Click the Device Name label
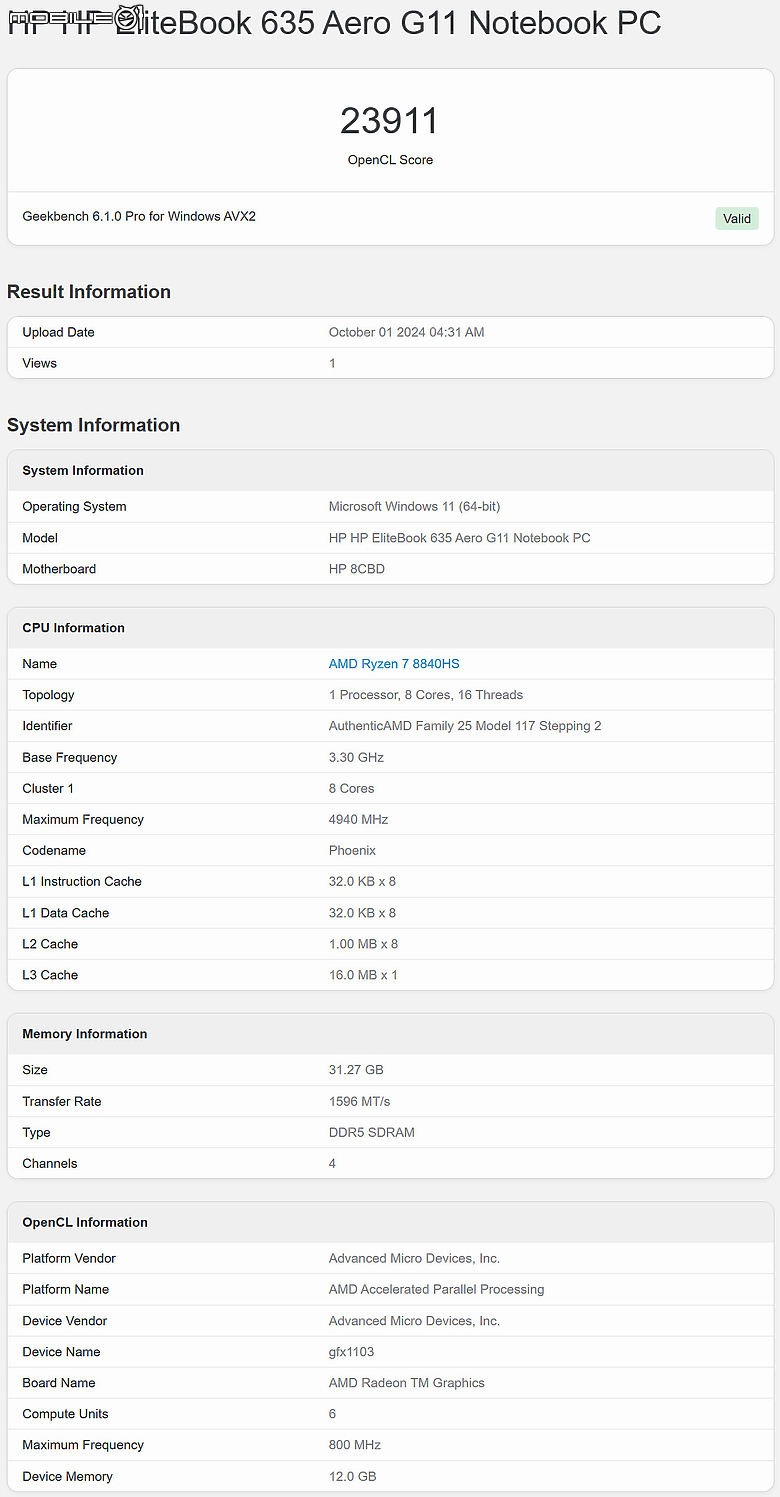 [61, 1352]
